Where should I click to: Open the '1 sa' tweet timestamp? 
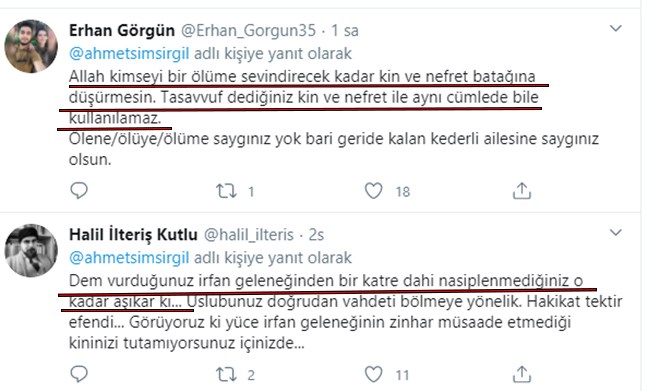(x=345, y=31)
